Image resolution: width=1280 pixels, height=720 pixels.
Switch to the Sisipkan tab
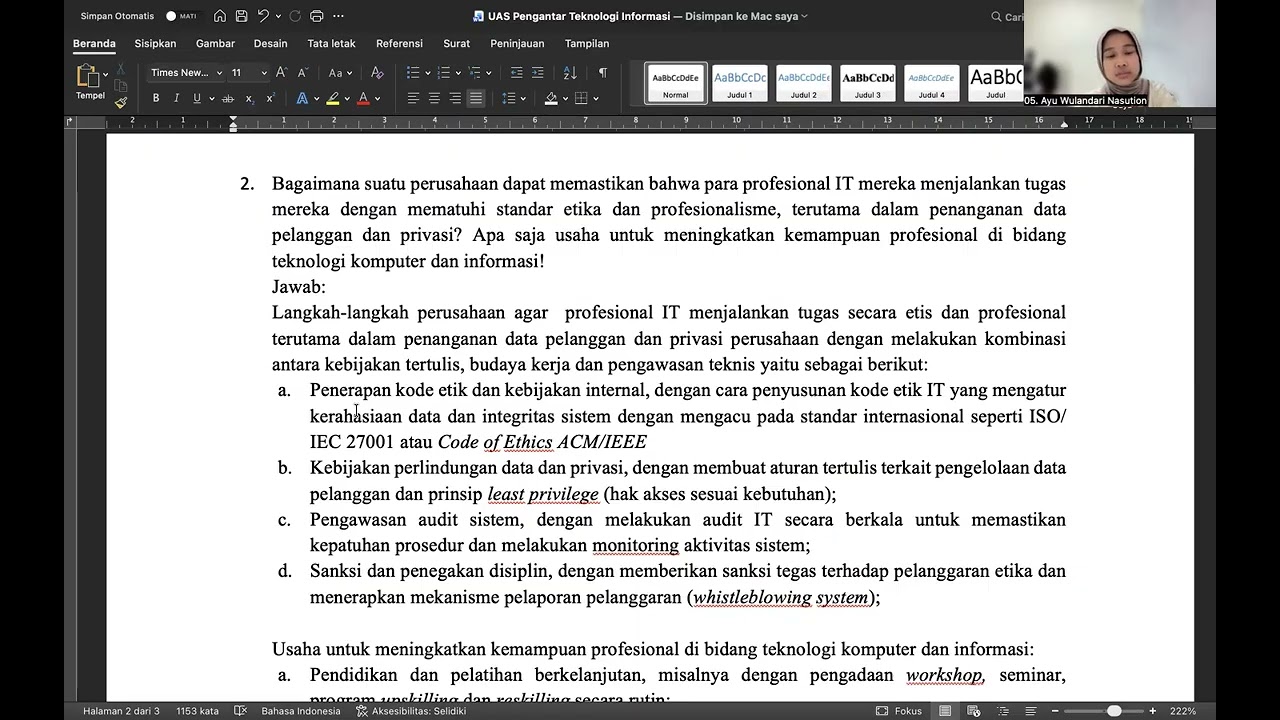(x=155, y=44)
